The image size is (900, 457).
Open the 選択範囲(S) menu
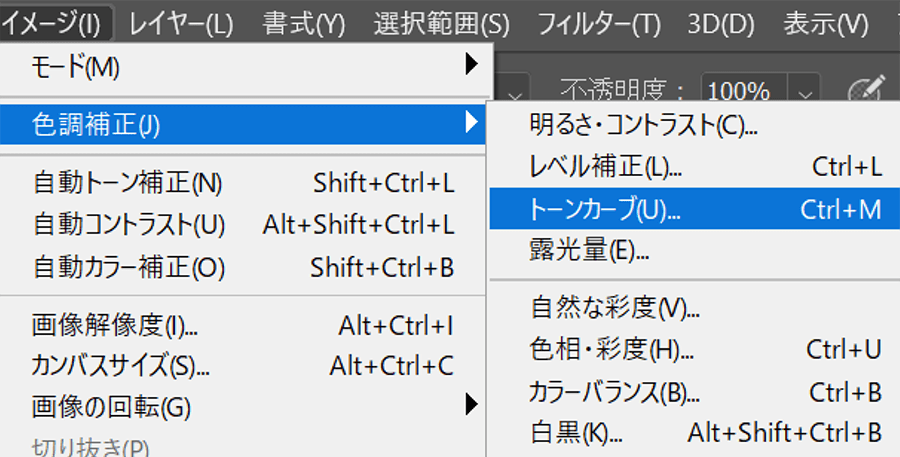pos(441,22)
